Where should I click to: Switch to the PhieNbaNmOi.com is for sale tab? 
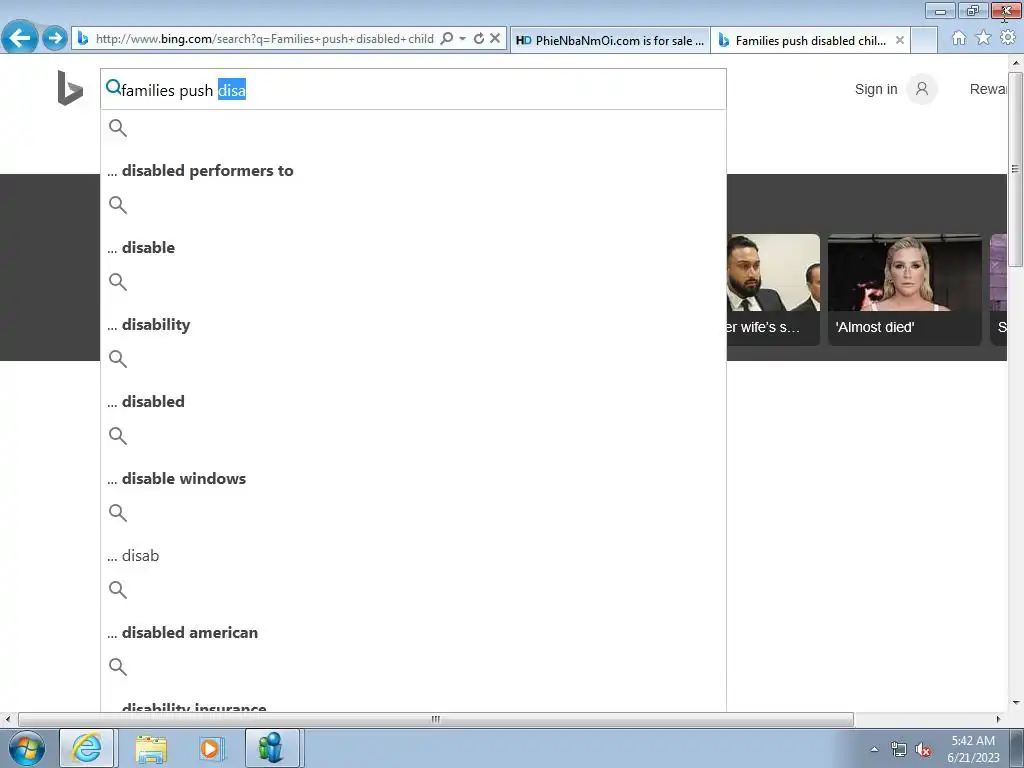[x=610, y=40]
